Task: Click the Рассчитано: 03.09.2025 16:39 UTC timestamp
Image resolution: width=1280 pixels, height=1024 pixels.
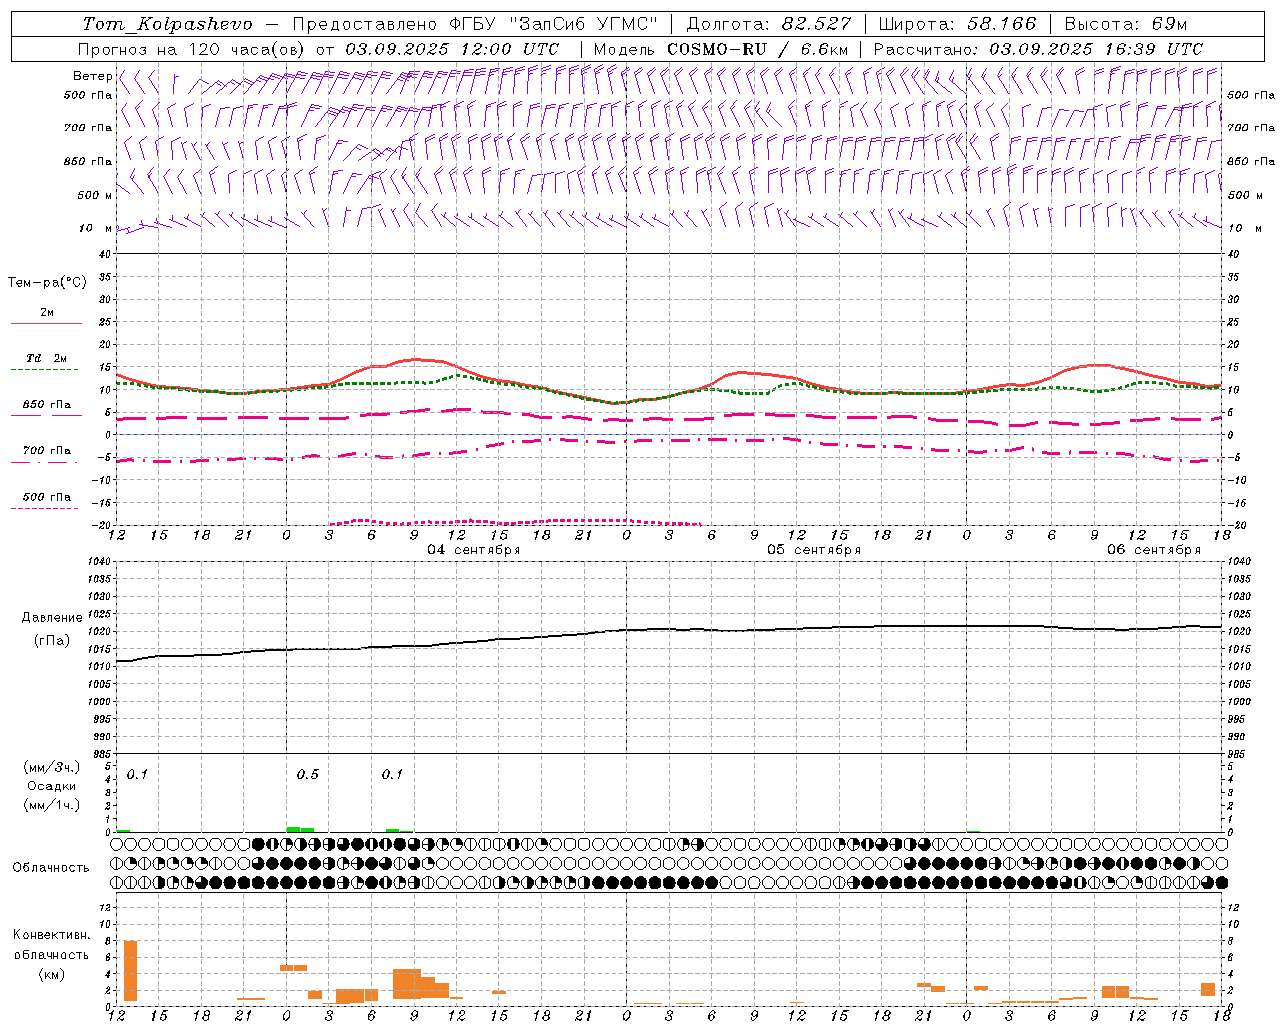Action: tap(1038, 49)
